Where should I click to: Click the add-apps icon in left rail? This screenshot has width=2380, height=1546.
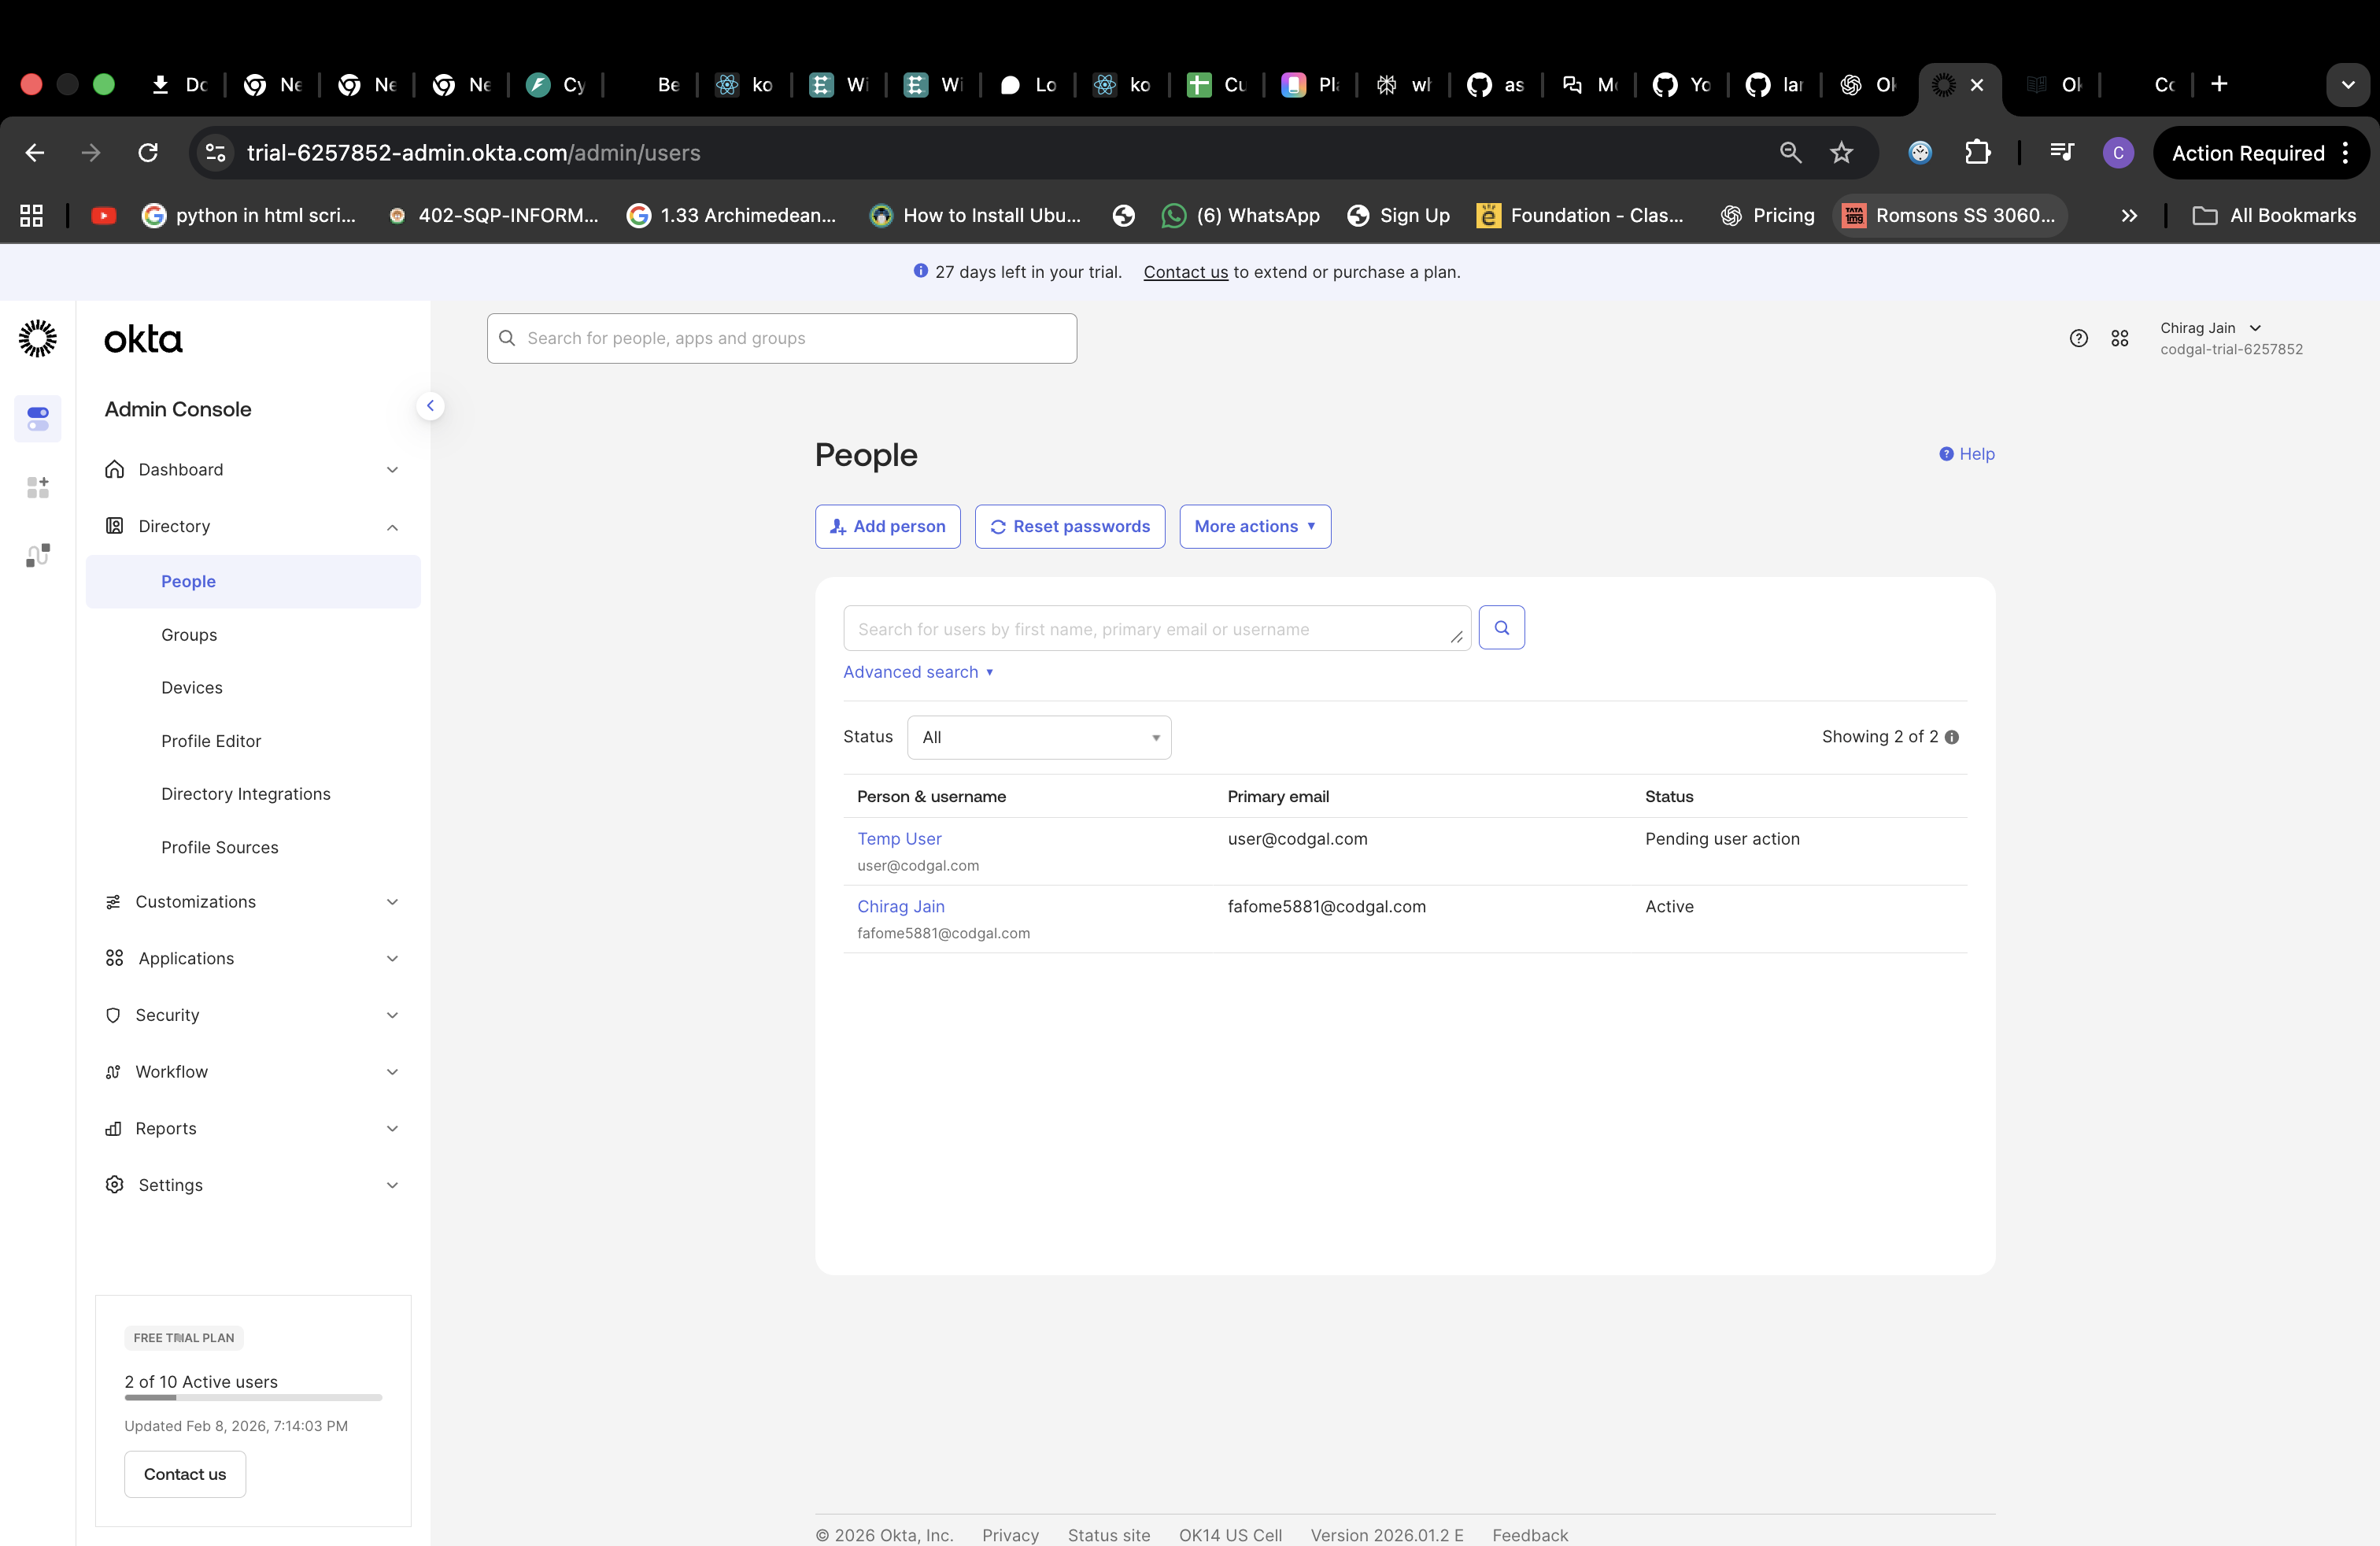pyautogui.click(x=38, y=487)
